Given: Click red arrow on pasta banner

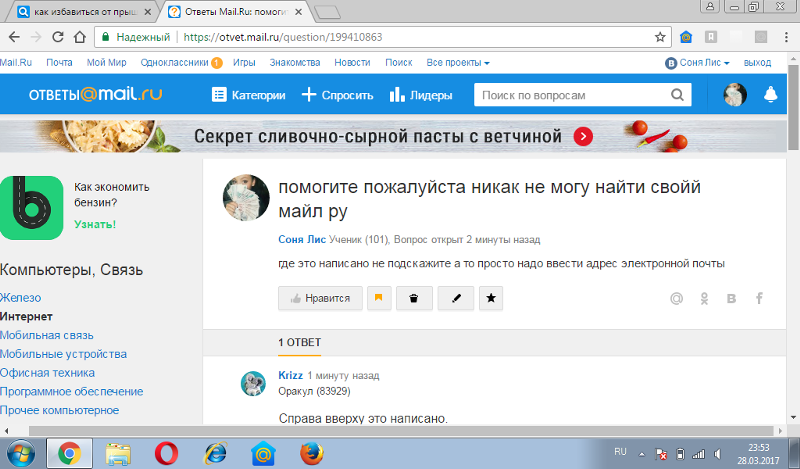Looking at the screenshot, I should (x=583, y=136).
